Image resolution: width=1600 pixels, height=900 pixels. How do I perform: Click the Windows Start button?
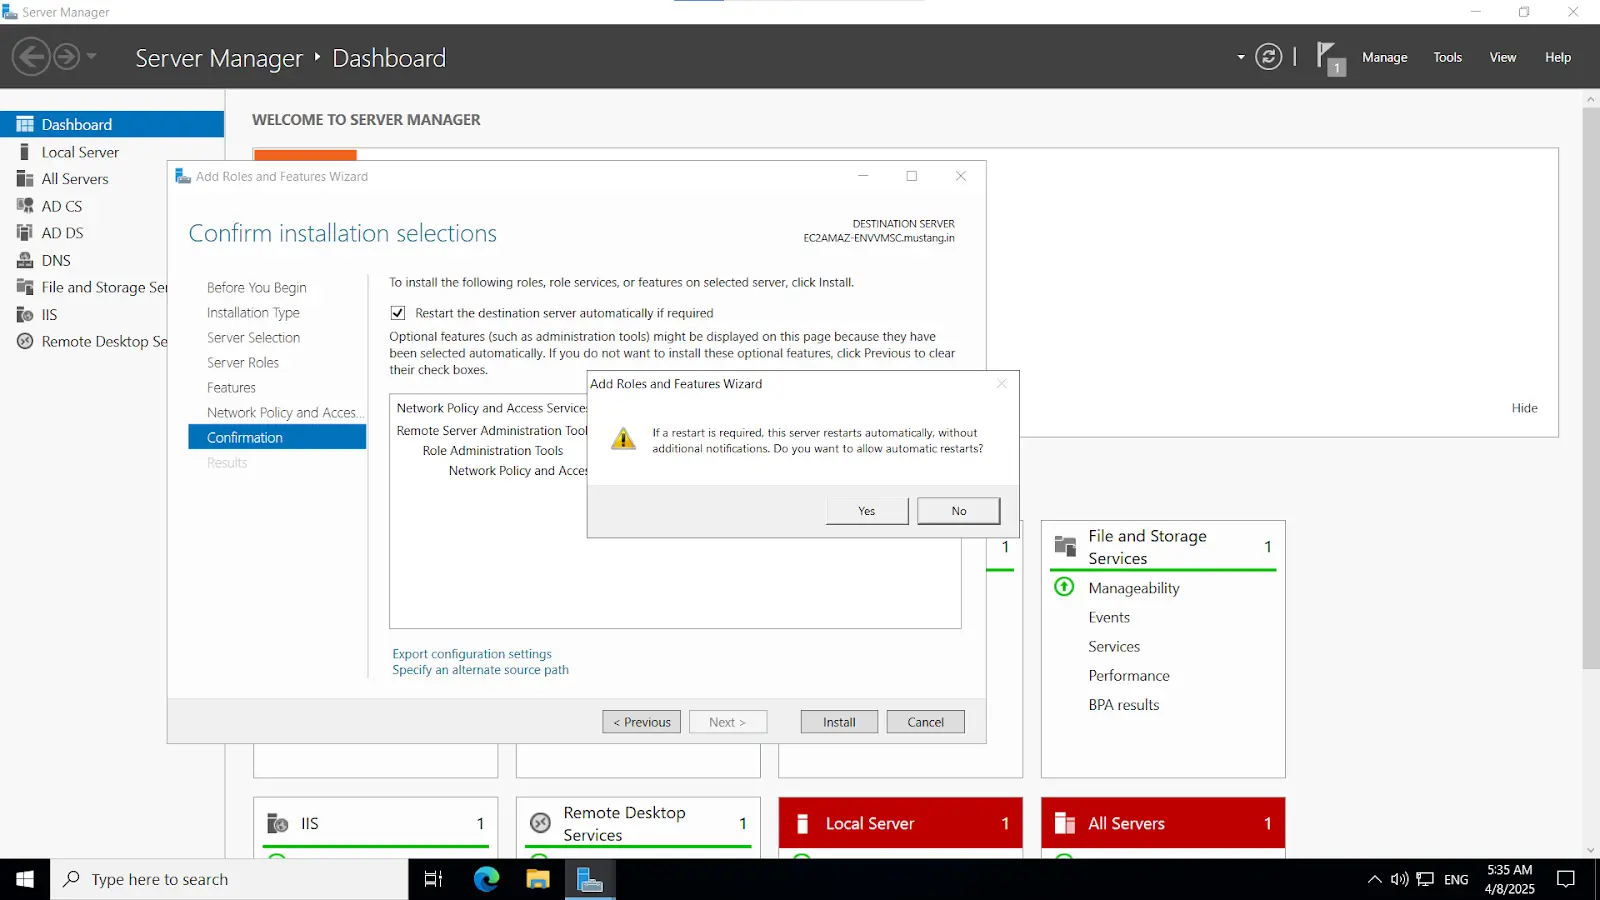click(x=24, y=879)
